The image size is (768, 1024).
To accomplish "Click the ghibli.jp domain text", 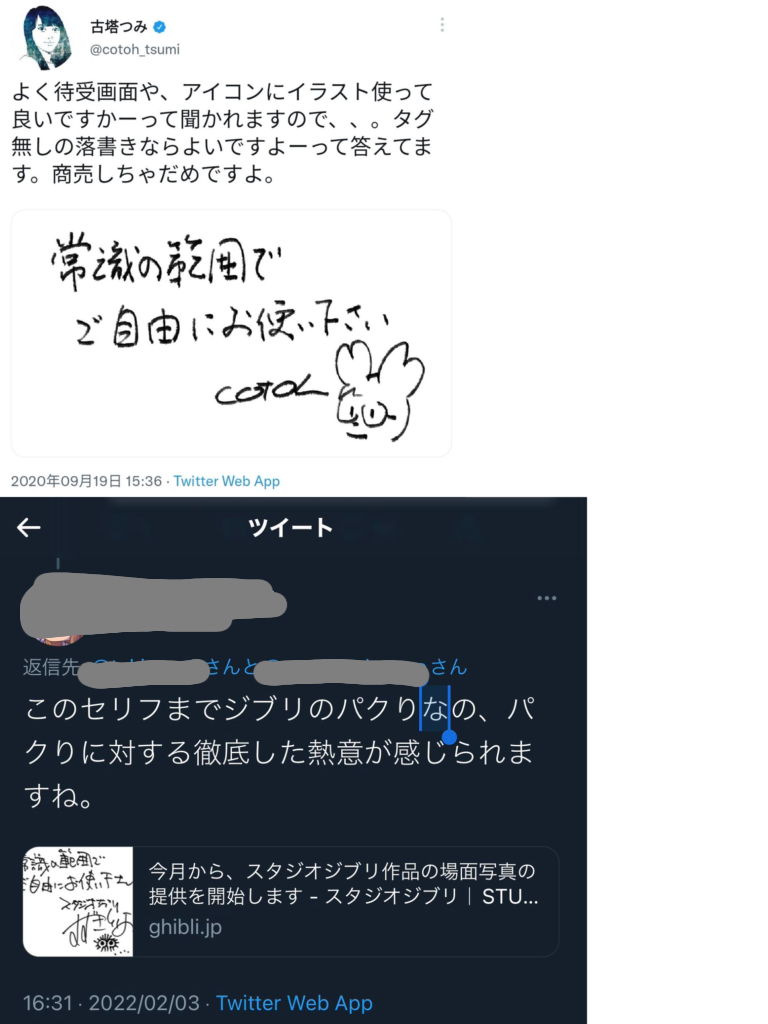I will tap(185, 927).
